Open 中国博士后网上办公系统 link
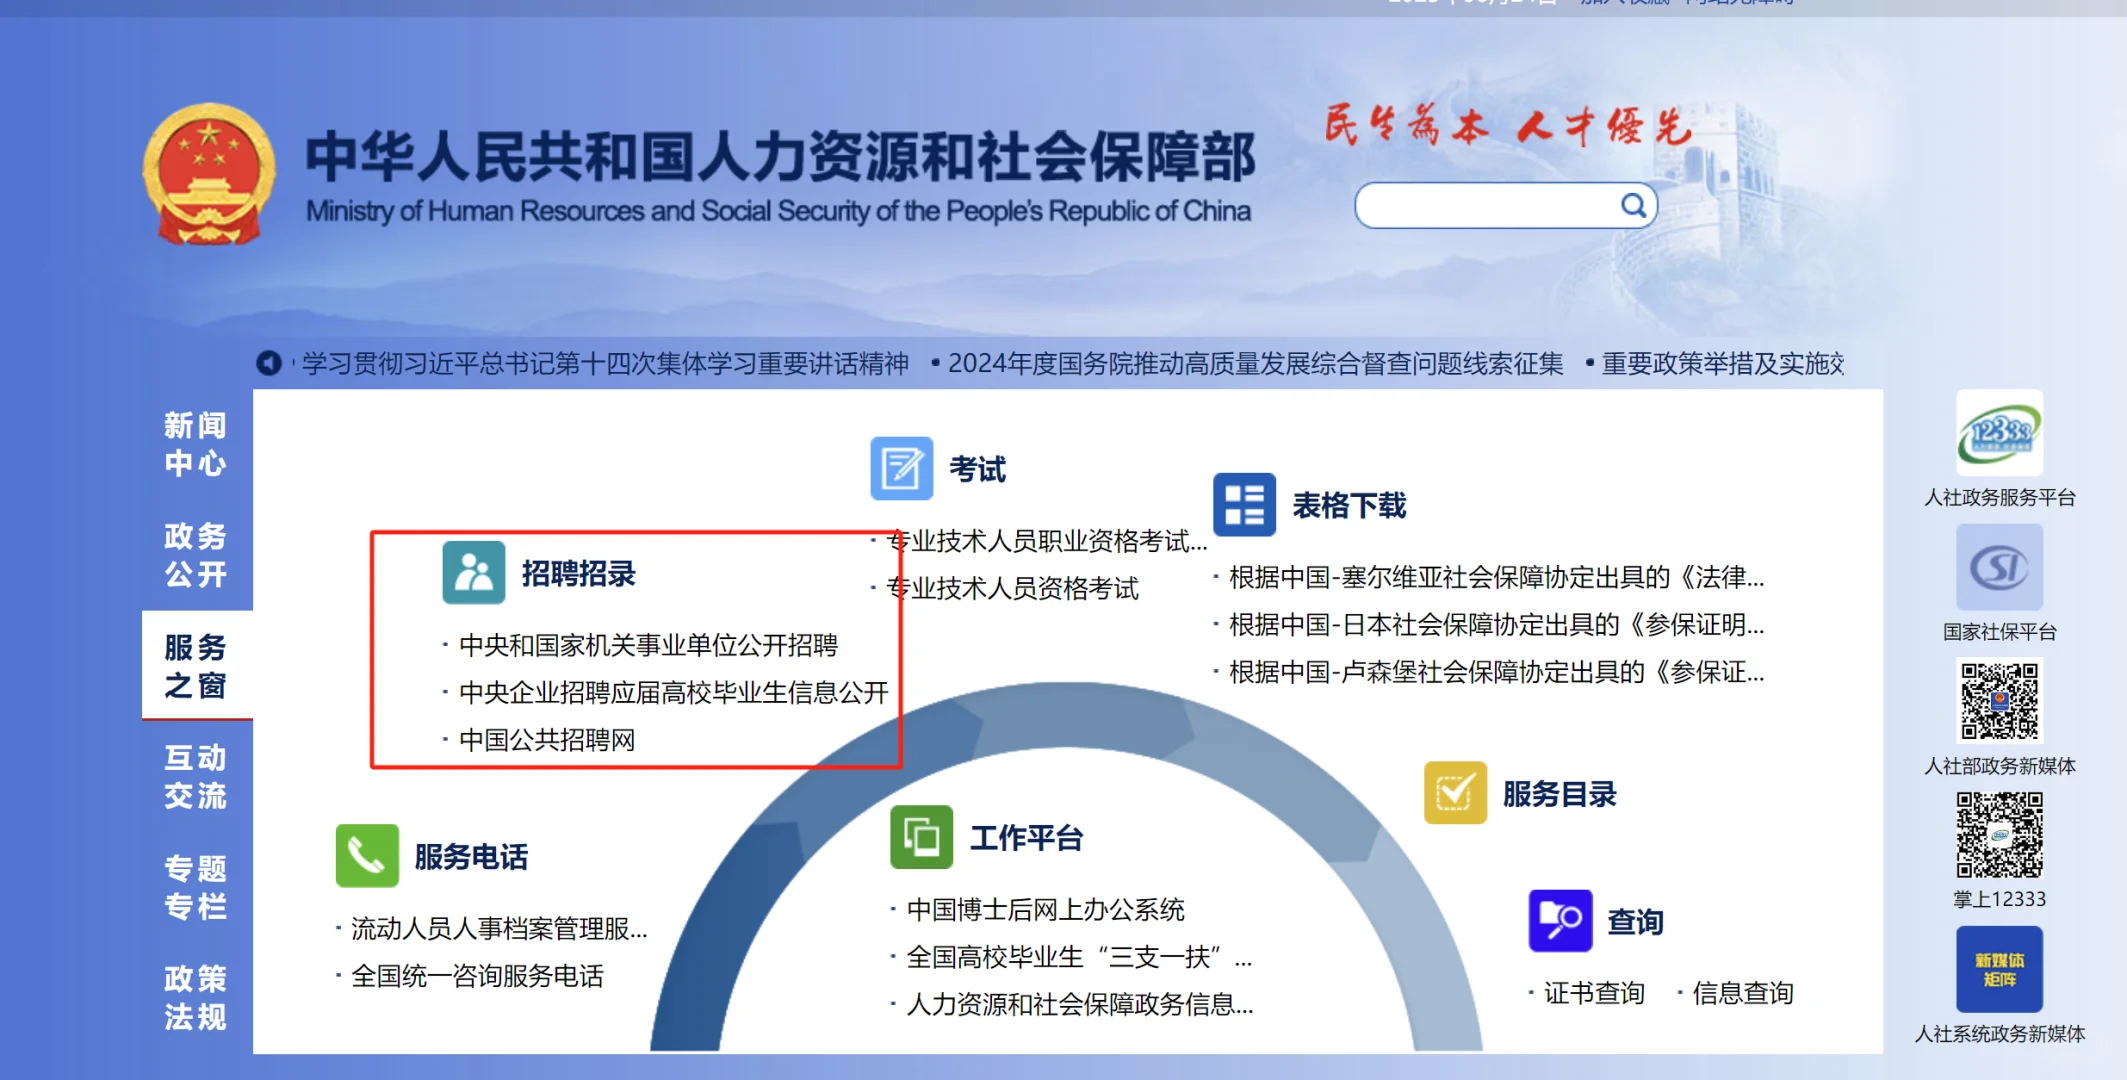The width and height of the screenshot is (2127, 1080). click(x=1045, y=909)
